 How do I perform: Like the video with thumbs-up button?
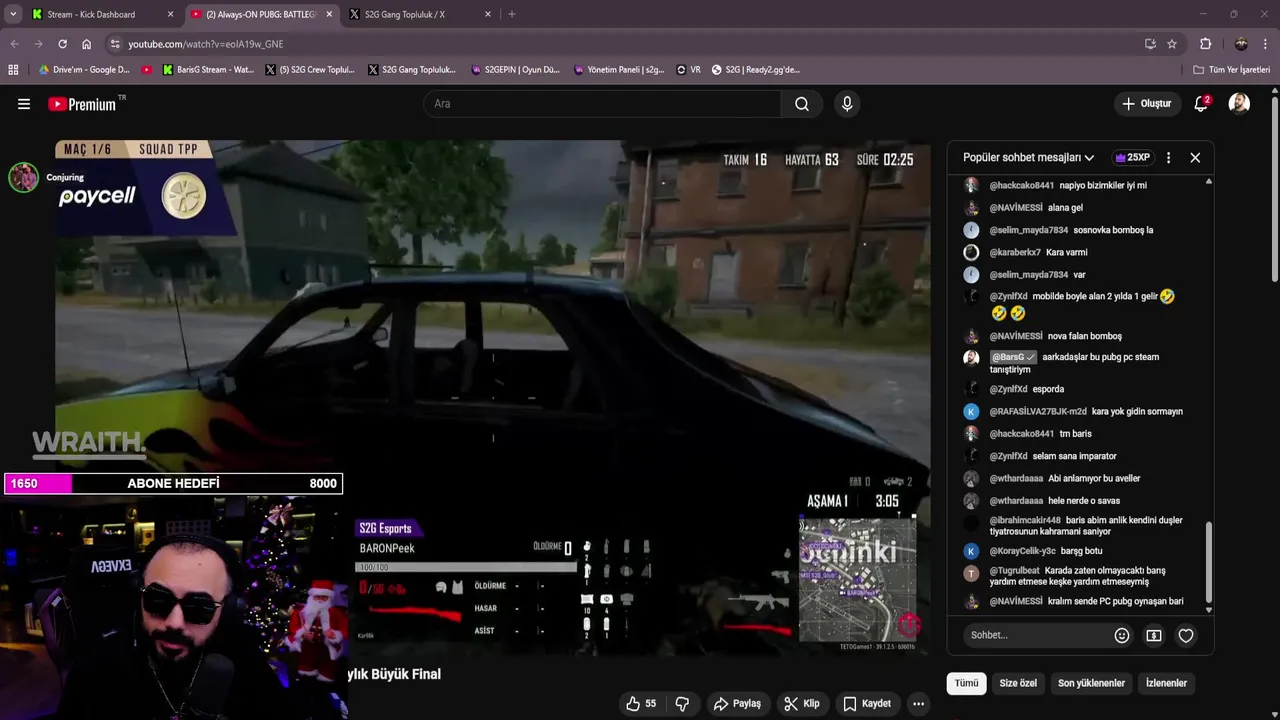[641, 704]
